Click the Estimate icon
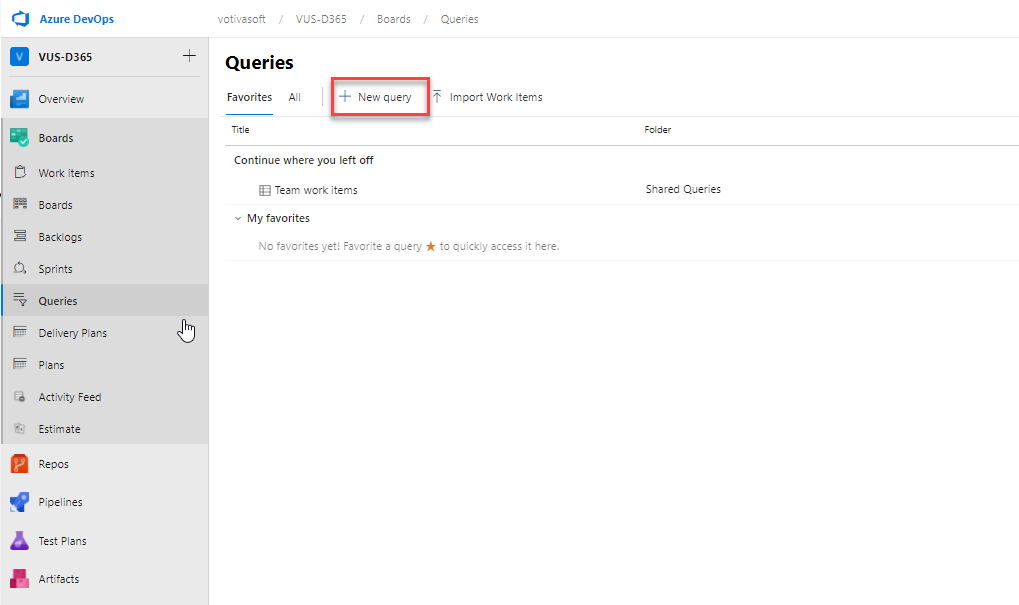The width and height of the screenshot is (1019, 605). [20, 428]
